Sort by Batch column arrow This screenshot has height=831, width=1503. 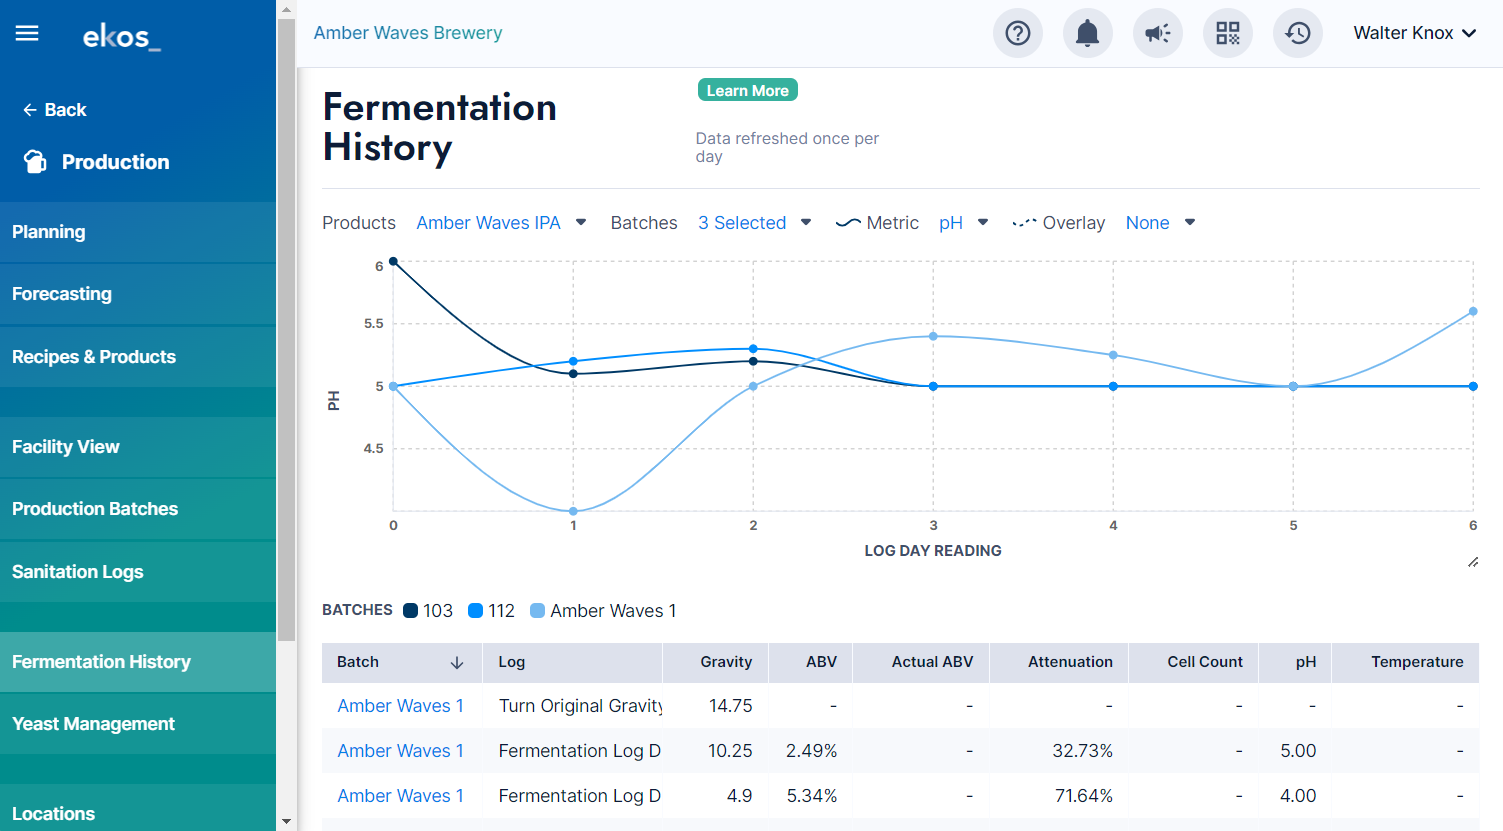click(x=457, y=662)
